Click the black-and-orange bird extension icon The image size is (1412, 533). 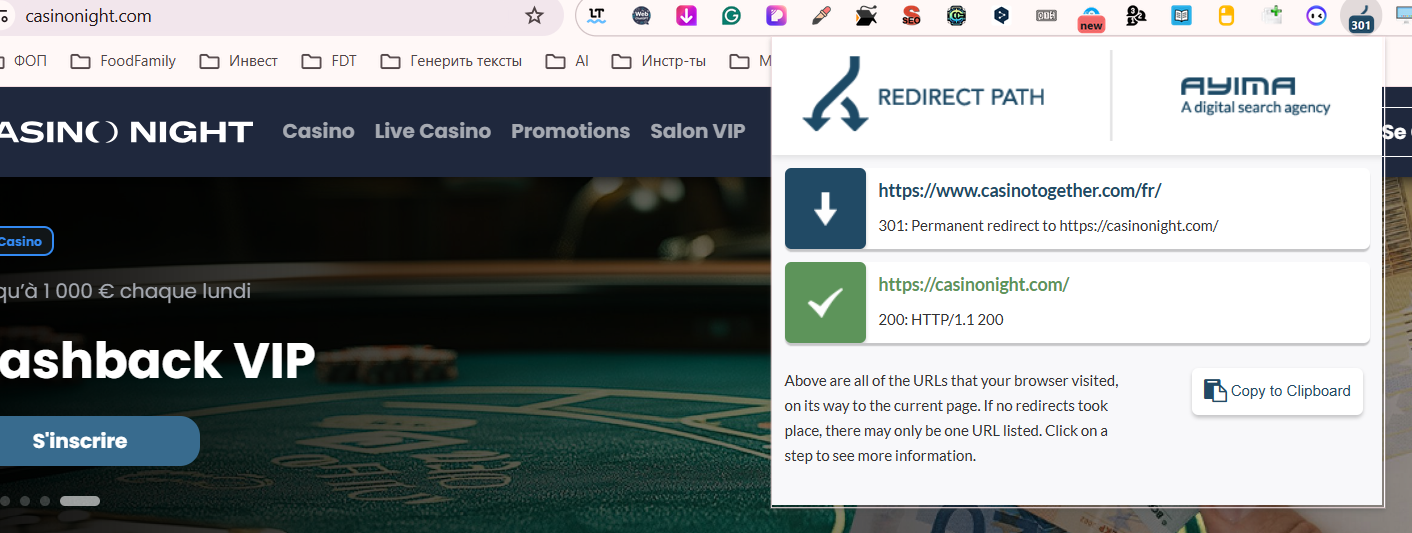coord(866,15)
